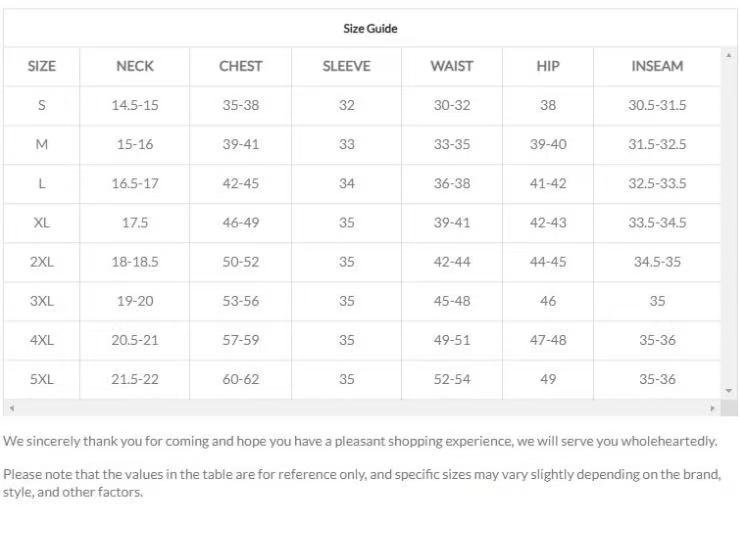Click the Size Guide title
The height and width of the screenshot is (549, 739).
click(370, 29)
